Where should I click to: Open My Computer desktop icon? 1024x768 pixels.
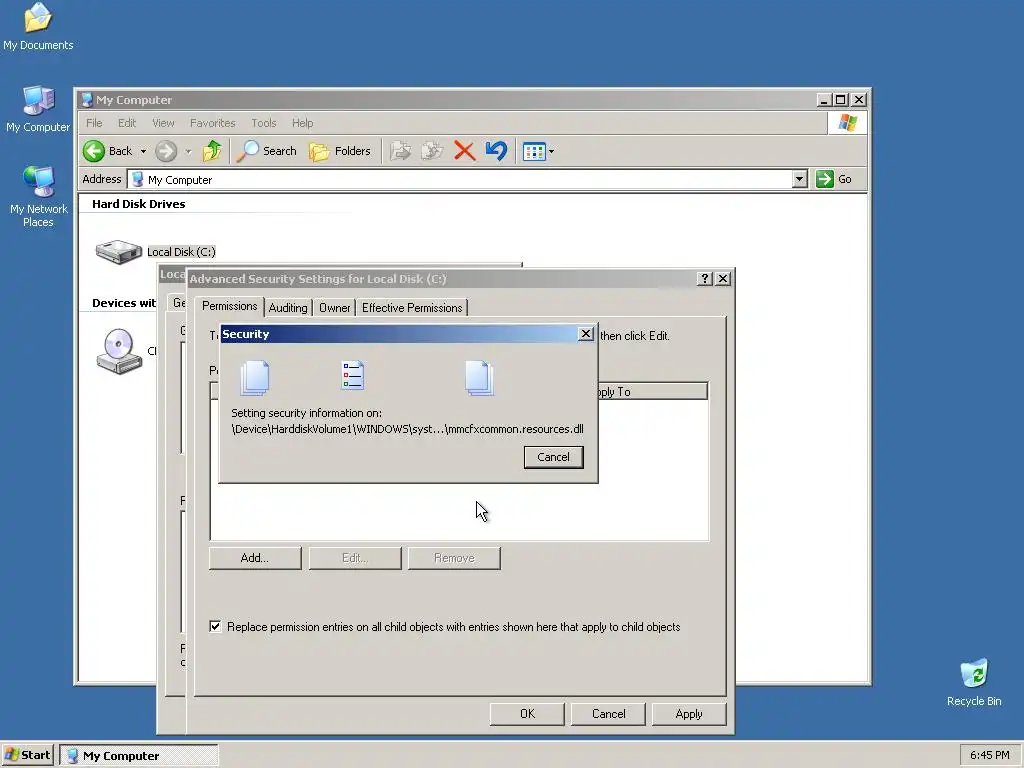point(38,109)
